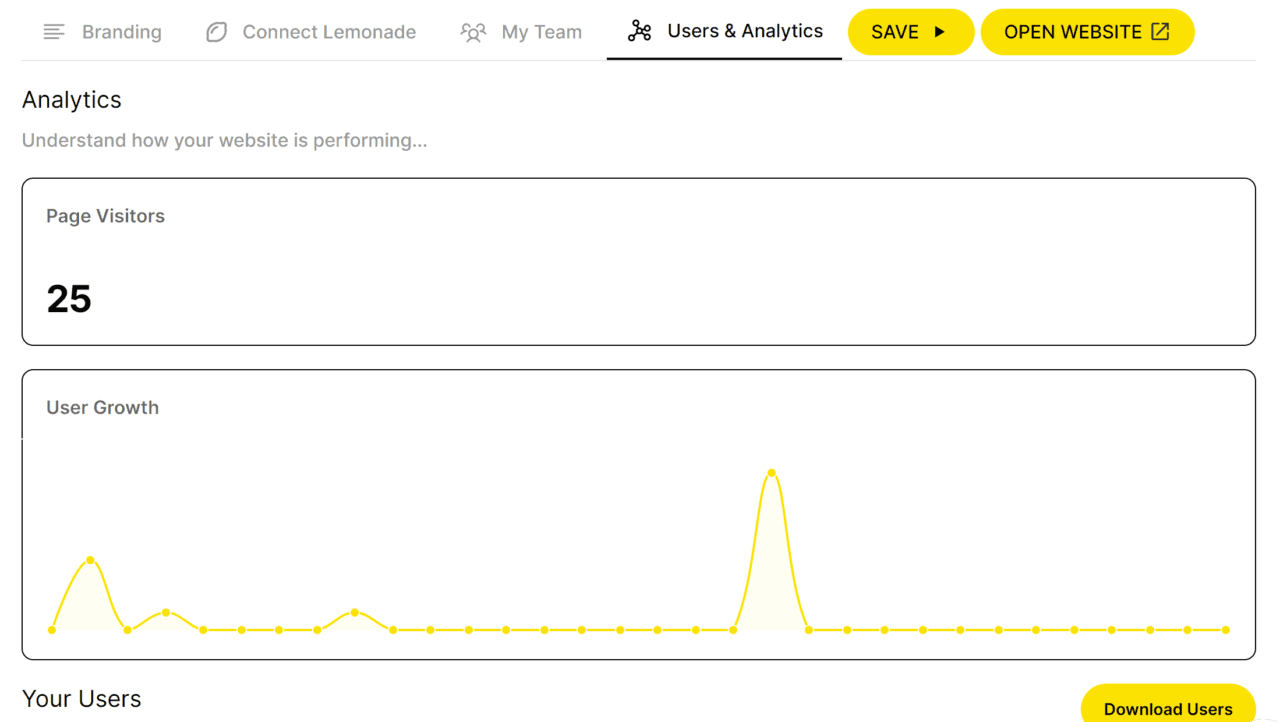Click the My Team people icon
The width and height of the screenshot is (1280, 722).
(473, 32)
